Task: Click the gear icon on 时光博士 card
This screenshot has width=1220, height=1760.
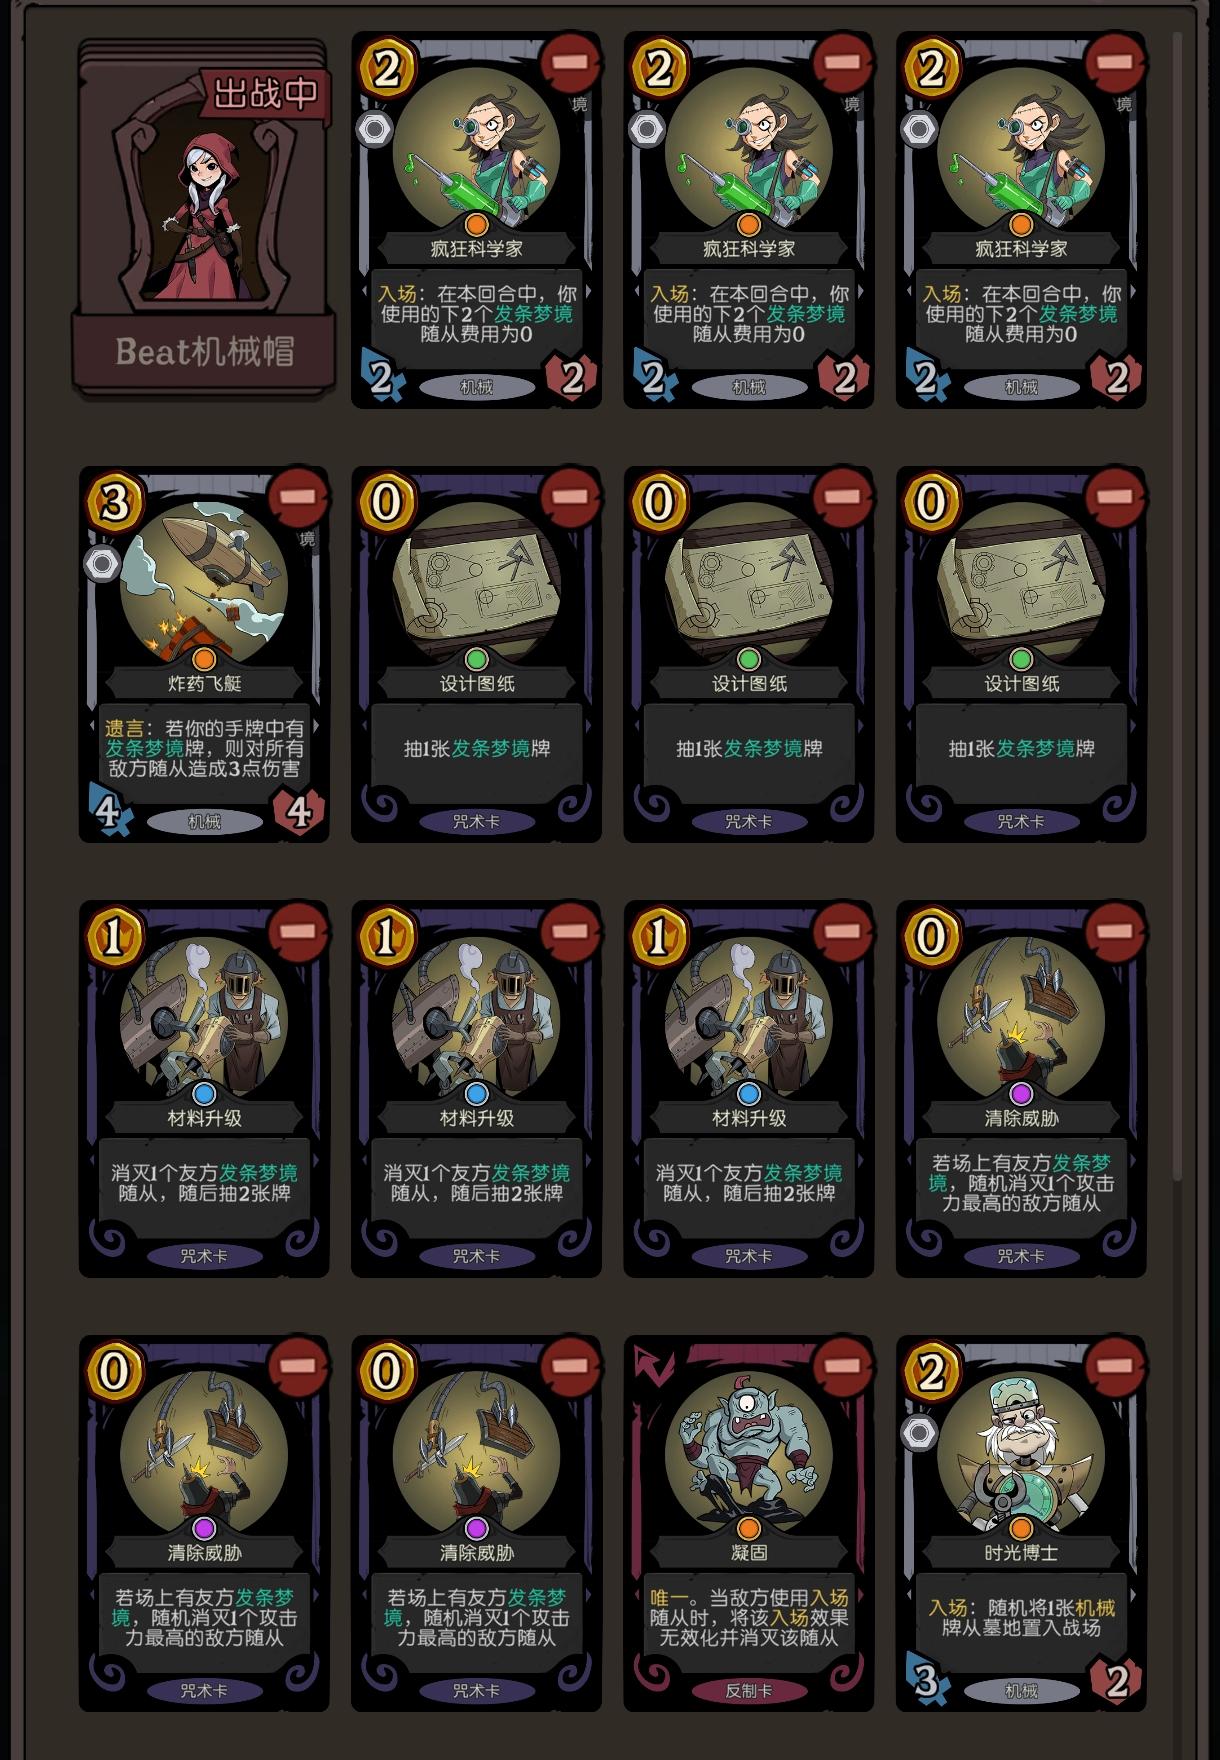Action: click(918, 1434)
